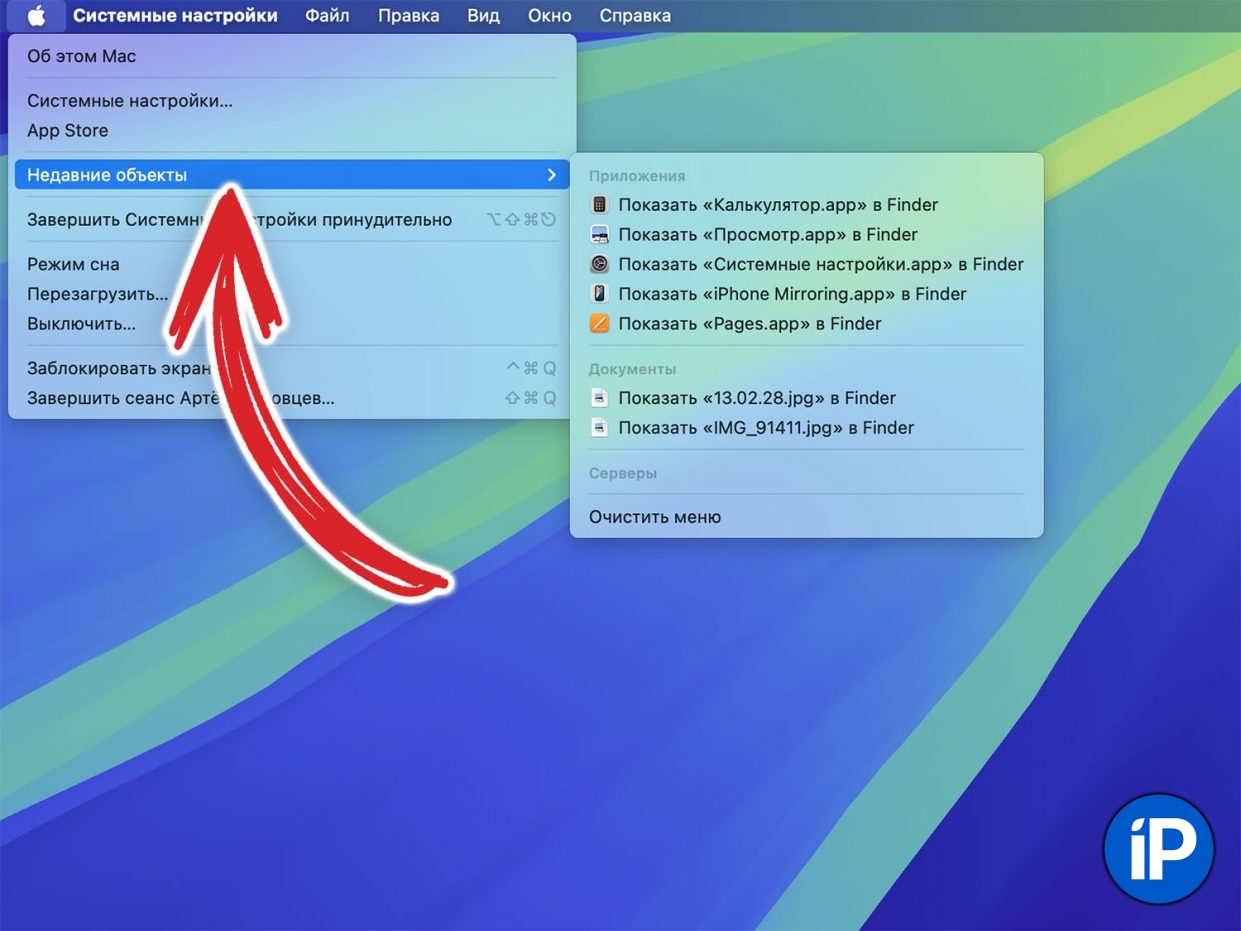Click «Очистить меню» to clear recents
The image size is (1241, 931).
coord(806,517)
